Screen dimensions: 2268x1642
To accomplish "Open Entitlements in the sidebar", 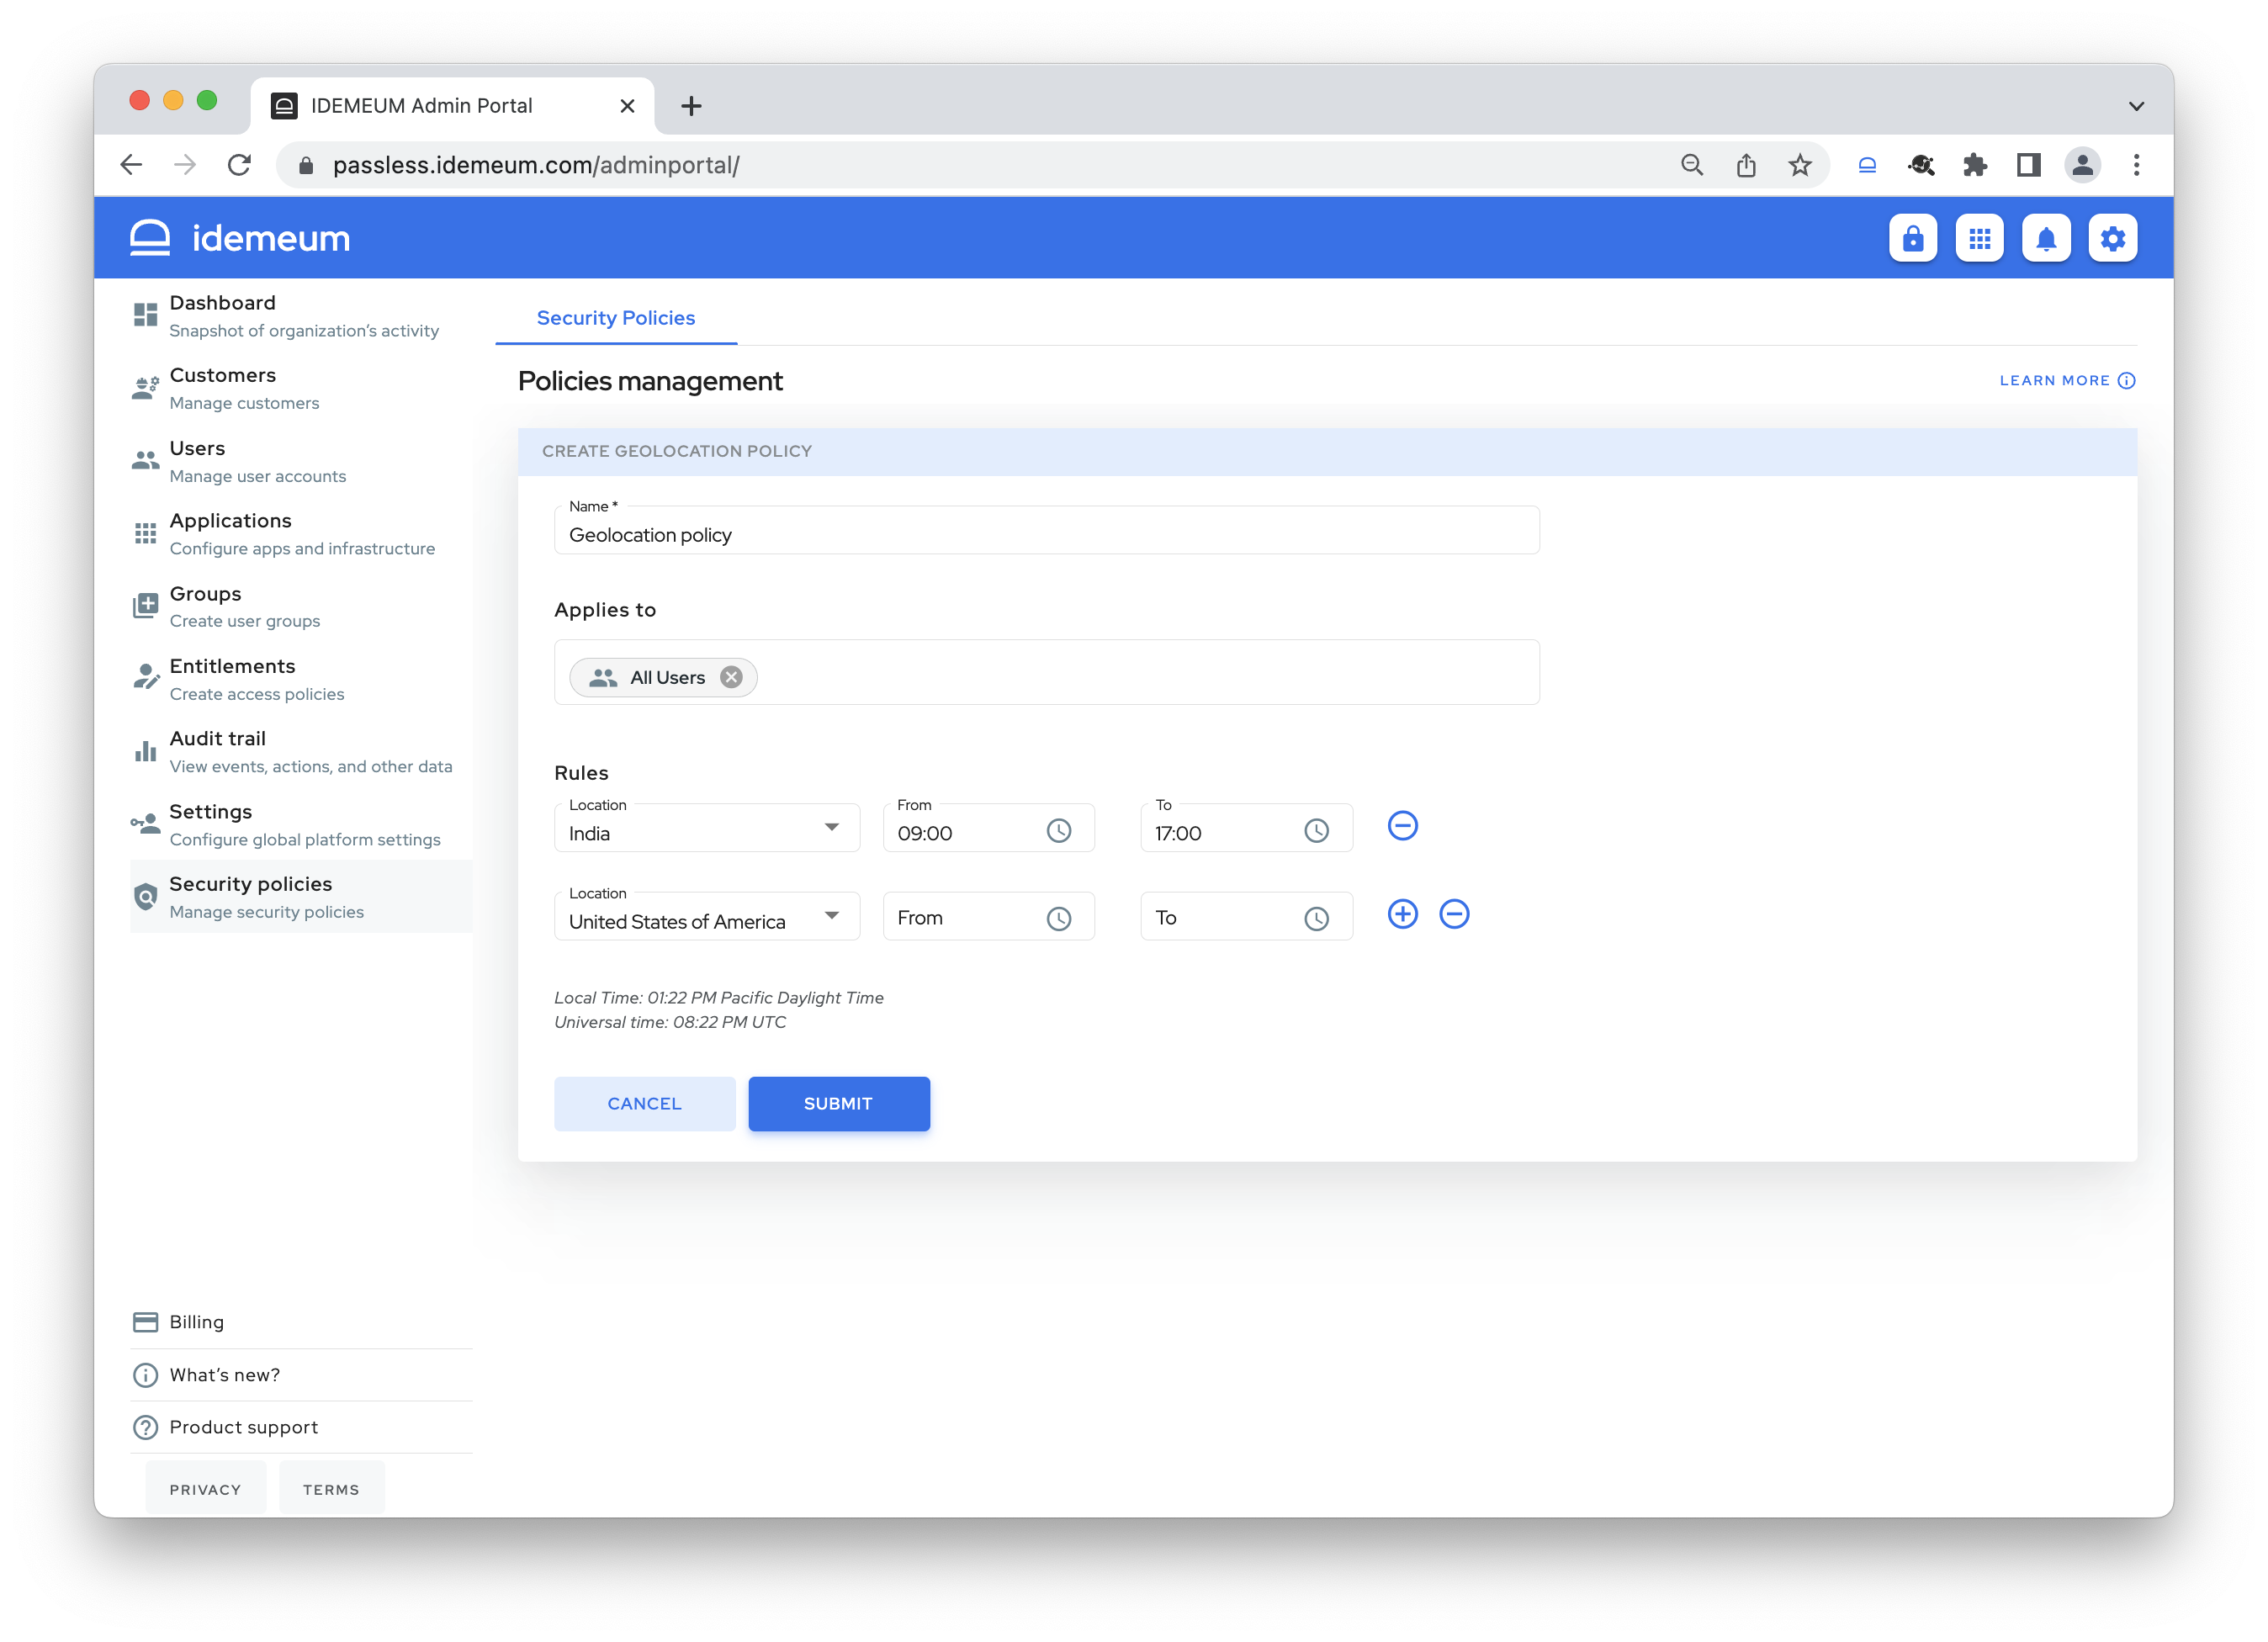I will coord(300,679).
